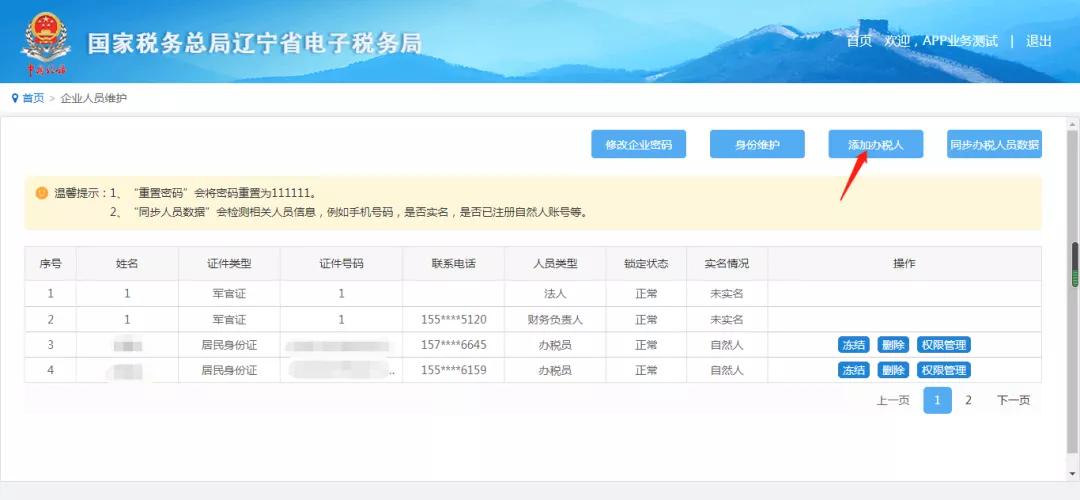Viewport: 1080px width, 500px height.
Task: Click 欢迎，APP业务测试 user text
Action: [x=941, y=41]
